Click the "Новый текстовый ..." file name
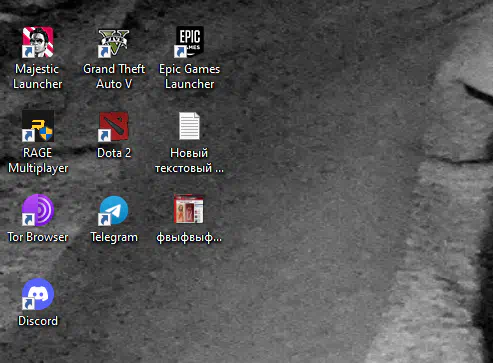The height and width of the screenshot is (363, 493). tap(189, 160)
